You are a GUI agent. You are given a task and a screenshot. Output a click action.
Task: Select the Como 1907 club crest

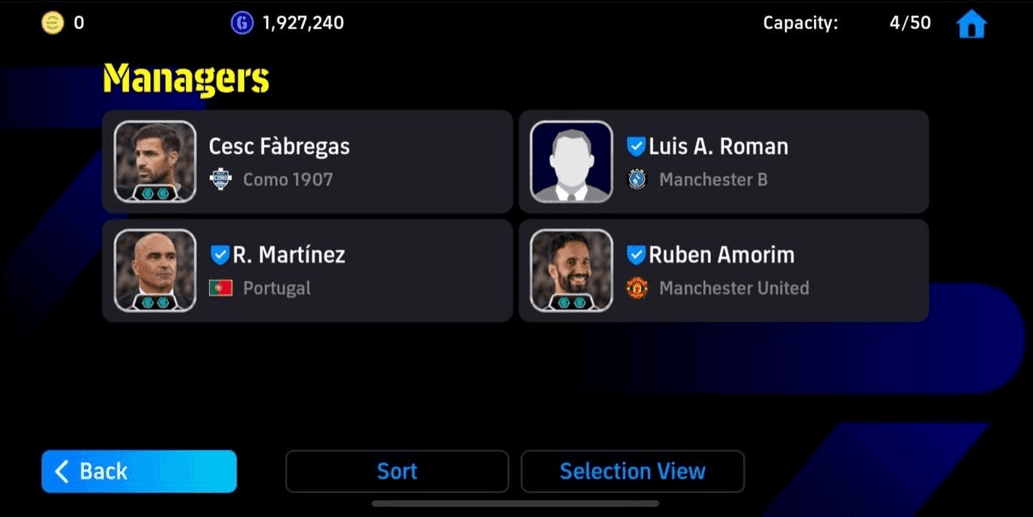point(220,179)
